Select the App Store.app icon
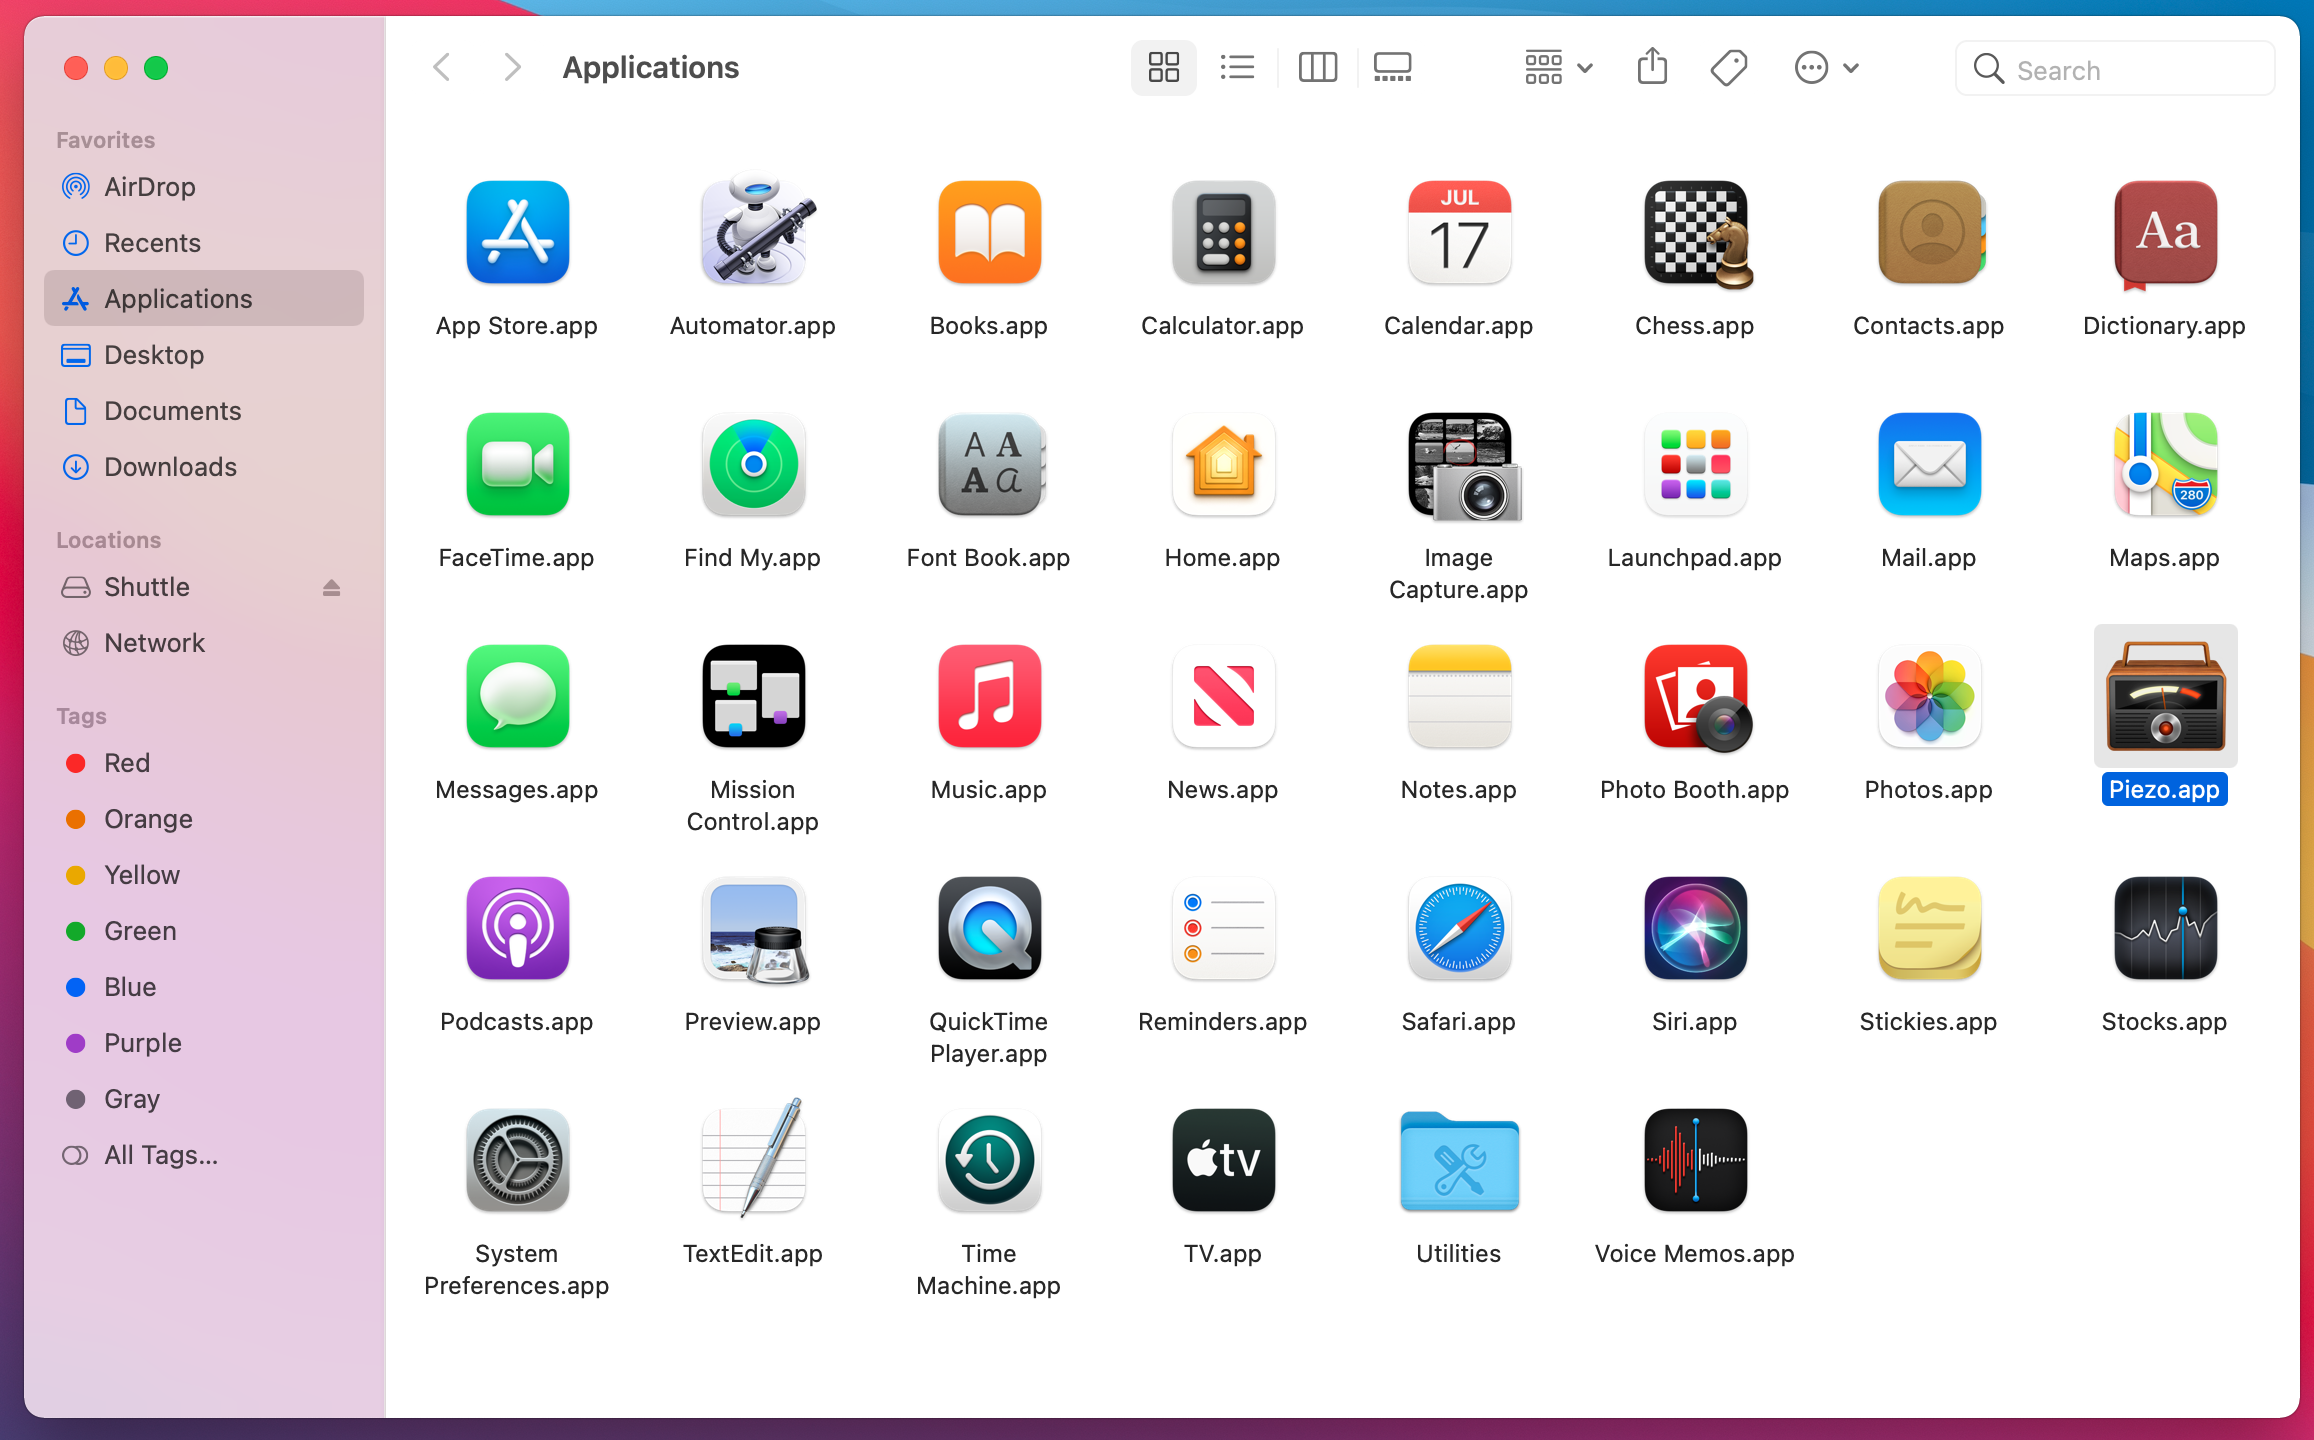 tap(517, 232)
